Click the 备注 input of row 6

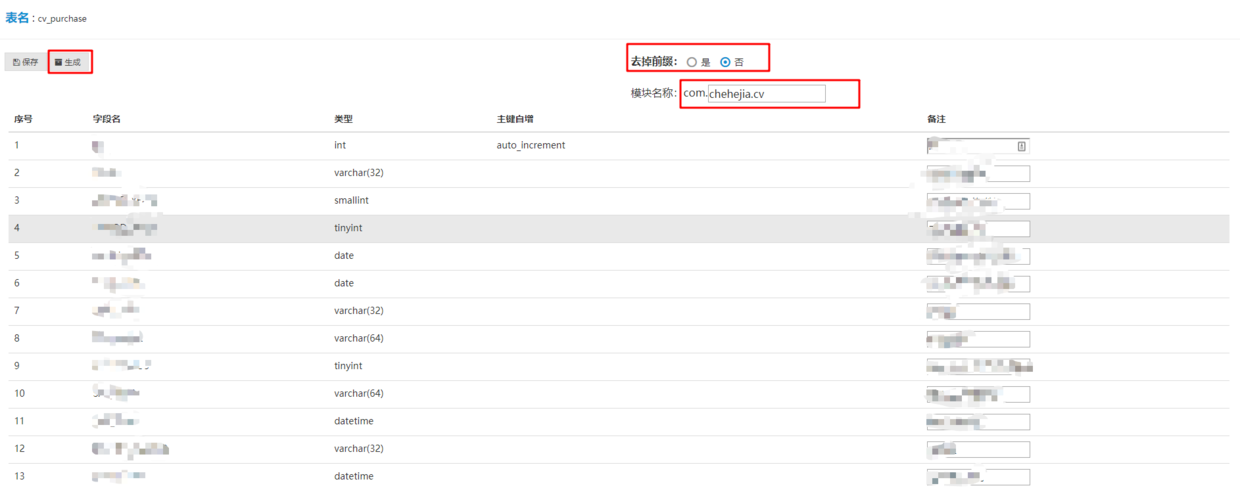tap(978, 284)
